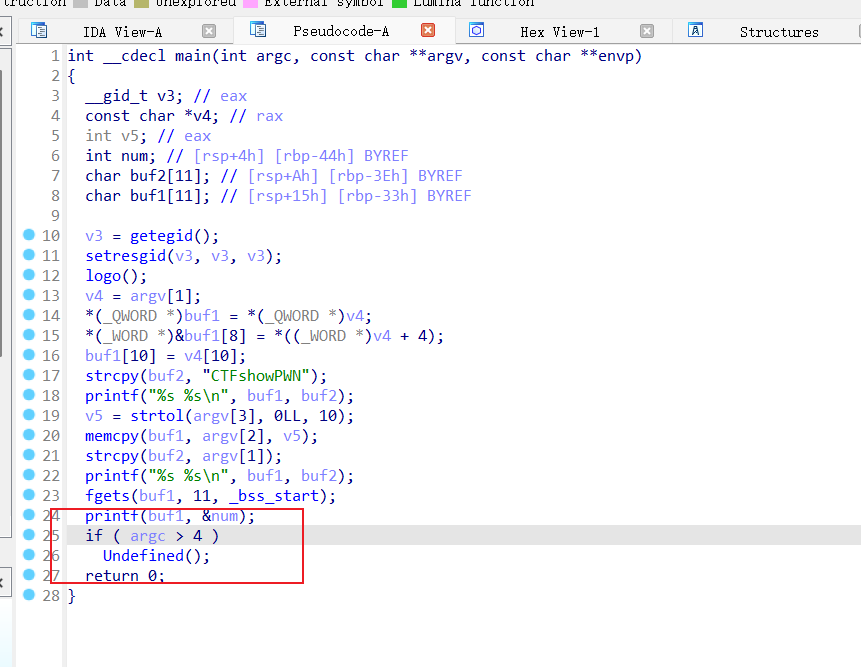Close the Pseudocode-A tab
Viewport: 861px width, 667px height.
[428, 31]
